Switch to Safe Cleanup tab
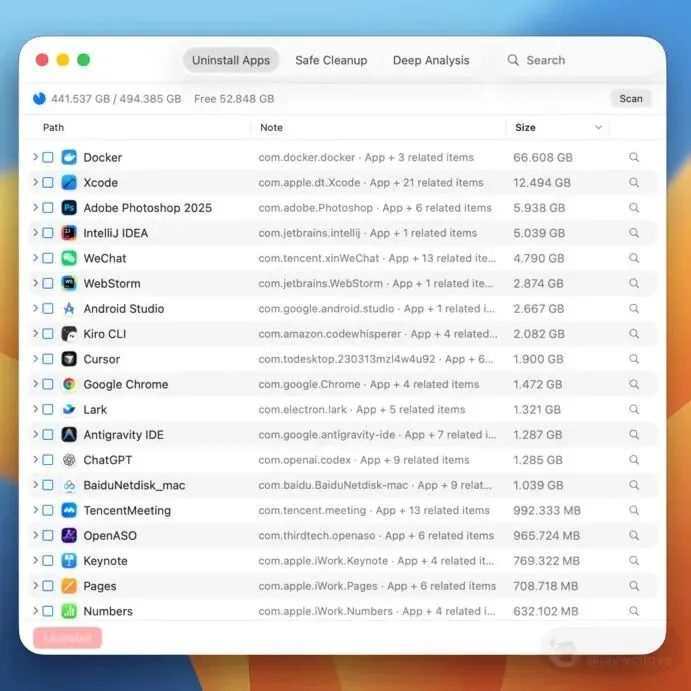The image size is (691, 691). pos(331,60)
